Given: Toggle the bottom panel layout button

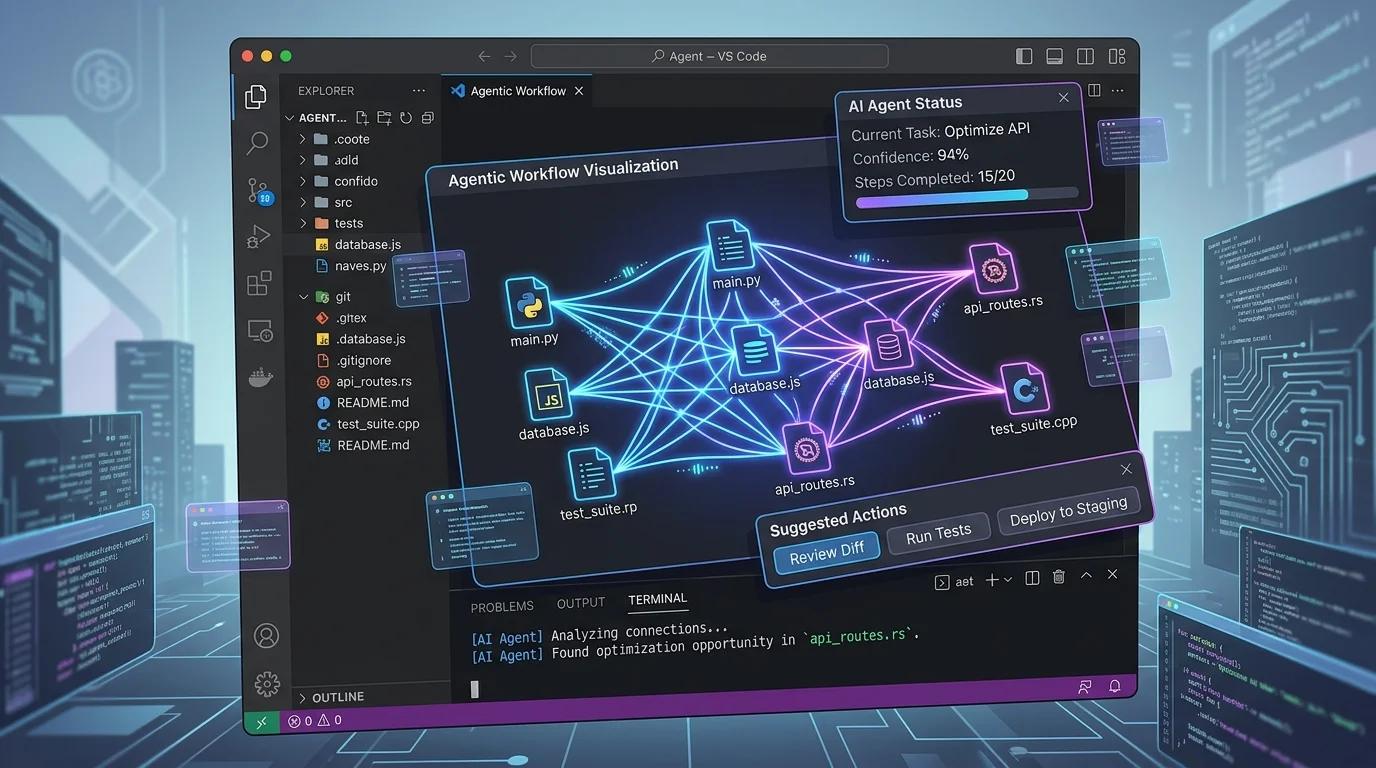Looking at the screenshot, I should [x=1054, y=57].
